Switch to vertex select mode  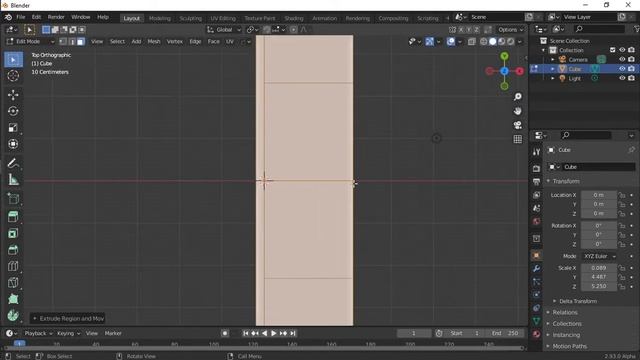coord(63,42)
